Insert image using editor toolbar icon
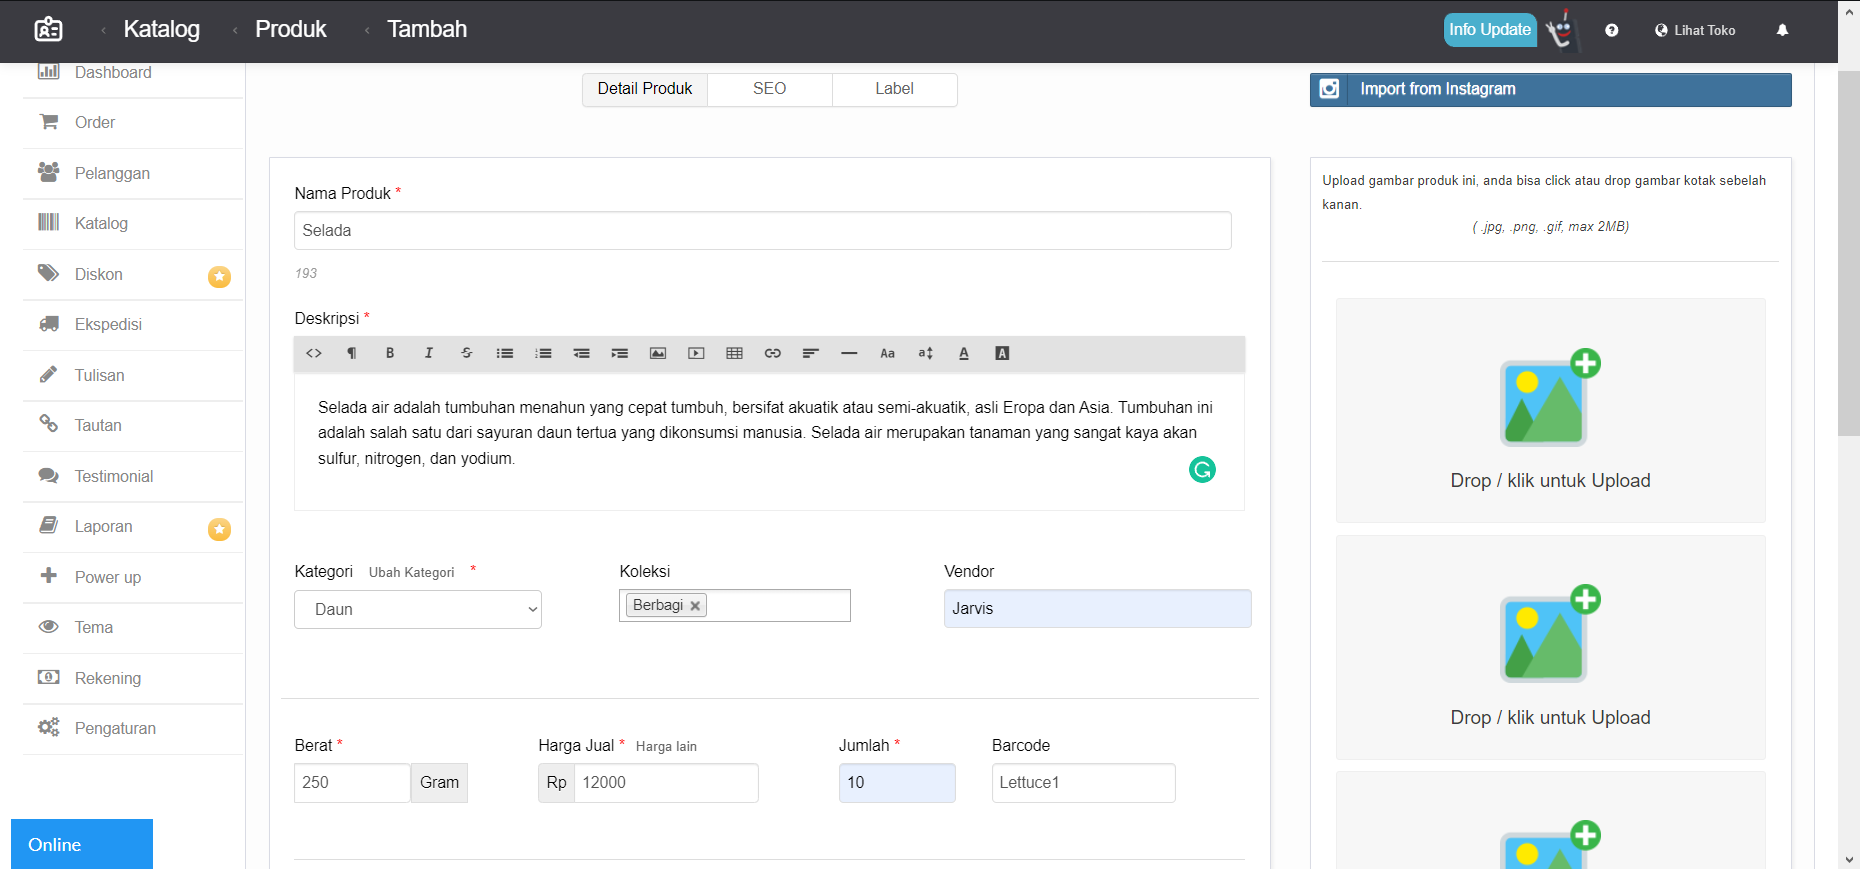Image resolution: width=1860 pixels, height=869 pixels. click(x=658, y=353)
